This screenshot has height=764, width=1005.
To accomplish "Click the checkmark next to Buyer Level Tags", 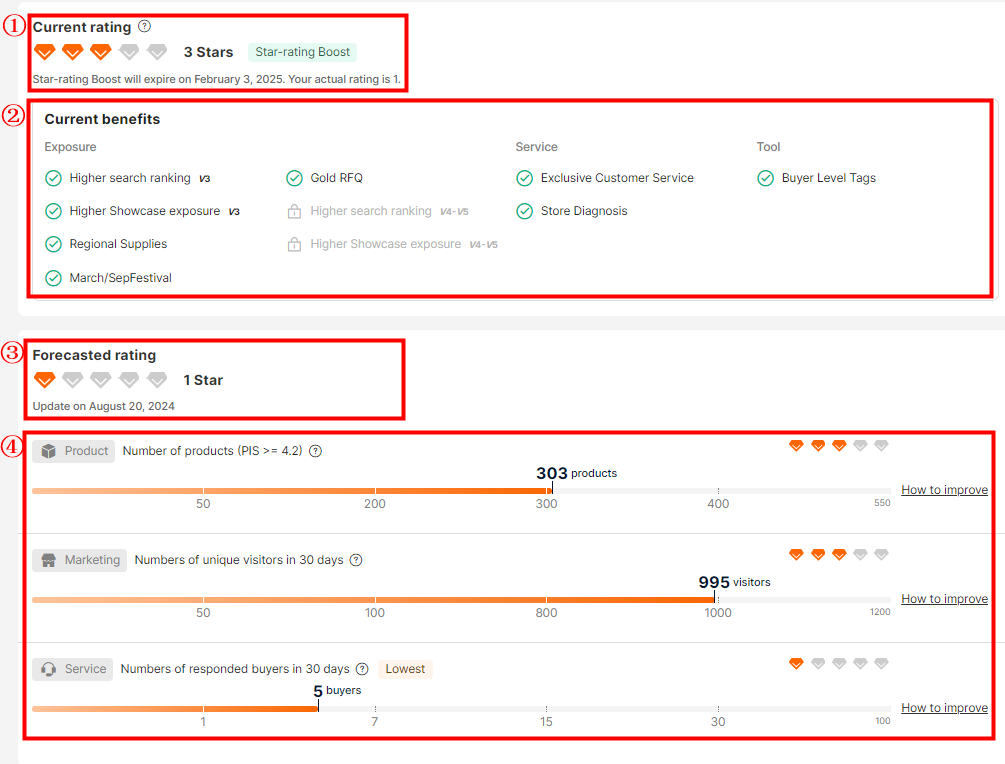I will coord(765,178).
